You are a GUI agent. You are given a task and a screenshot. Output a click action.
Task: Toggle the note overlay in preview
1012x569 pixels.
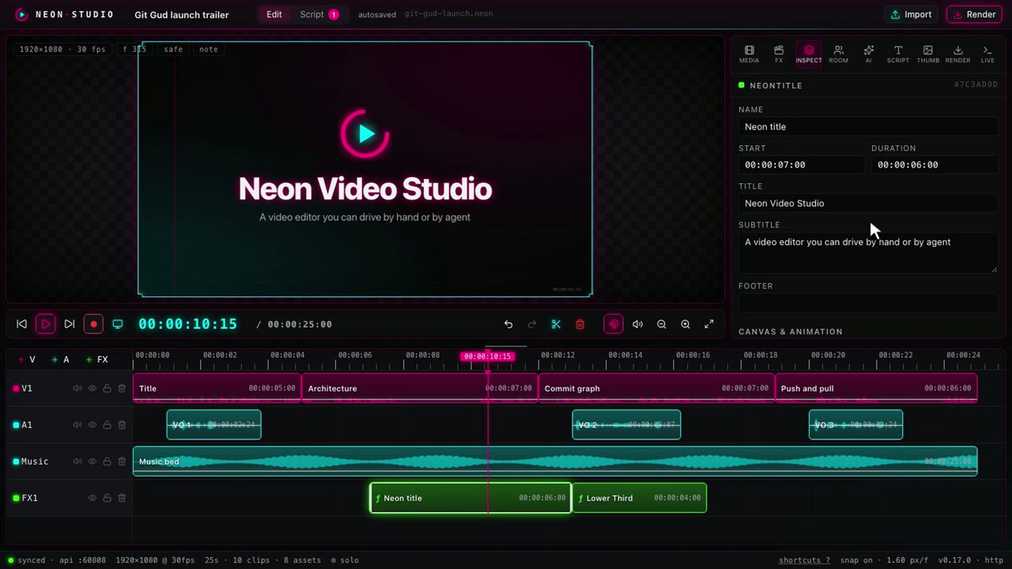click(x=208, y=49)
